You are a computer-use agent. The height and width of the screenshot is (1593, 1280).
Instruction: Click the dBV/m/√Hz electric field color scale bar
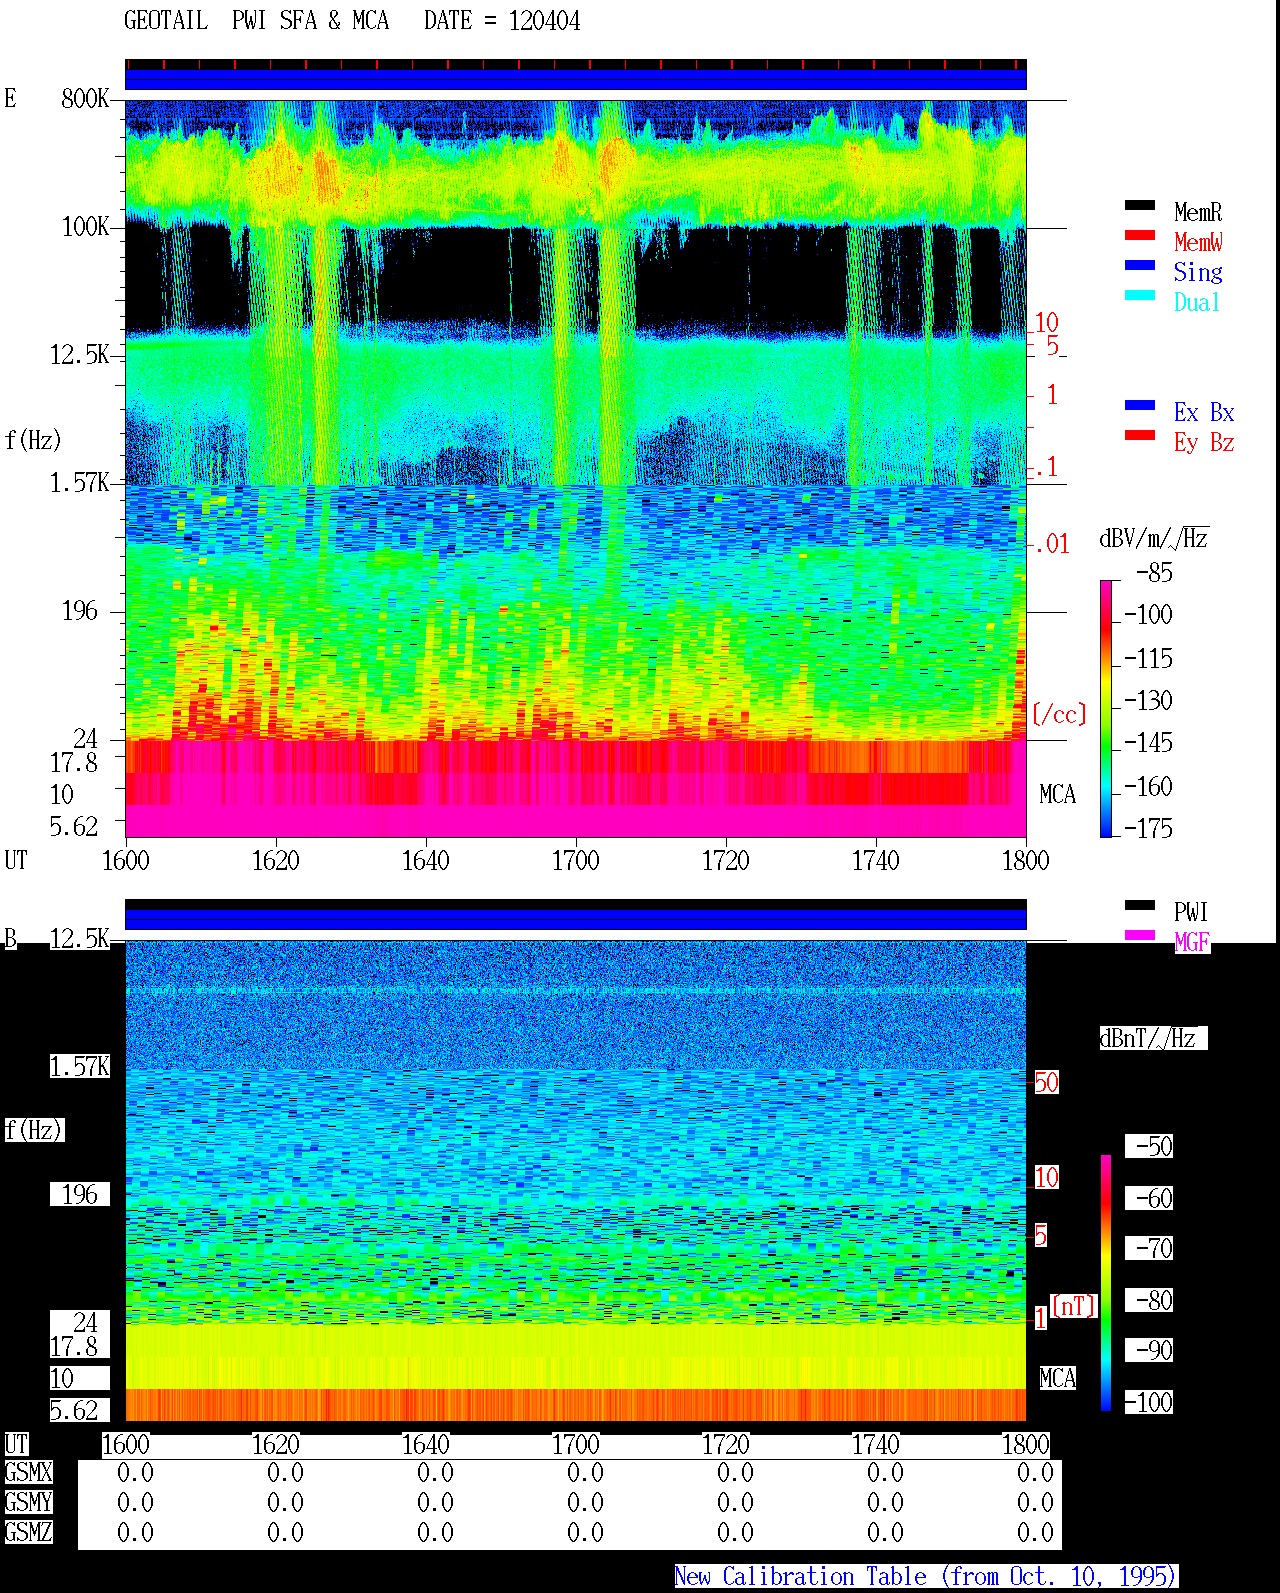1106,708
